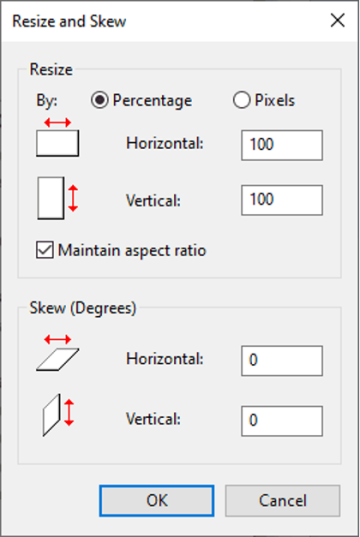Click the vertical skew parallelogram icon
This screenshot has width=360, height=537.
pyautogui.click(x=52, y=415)
